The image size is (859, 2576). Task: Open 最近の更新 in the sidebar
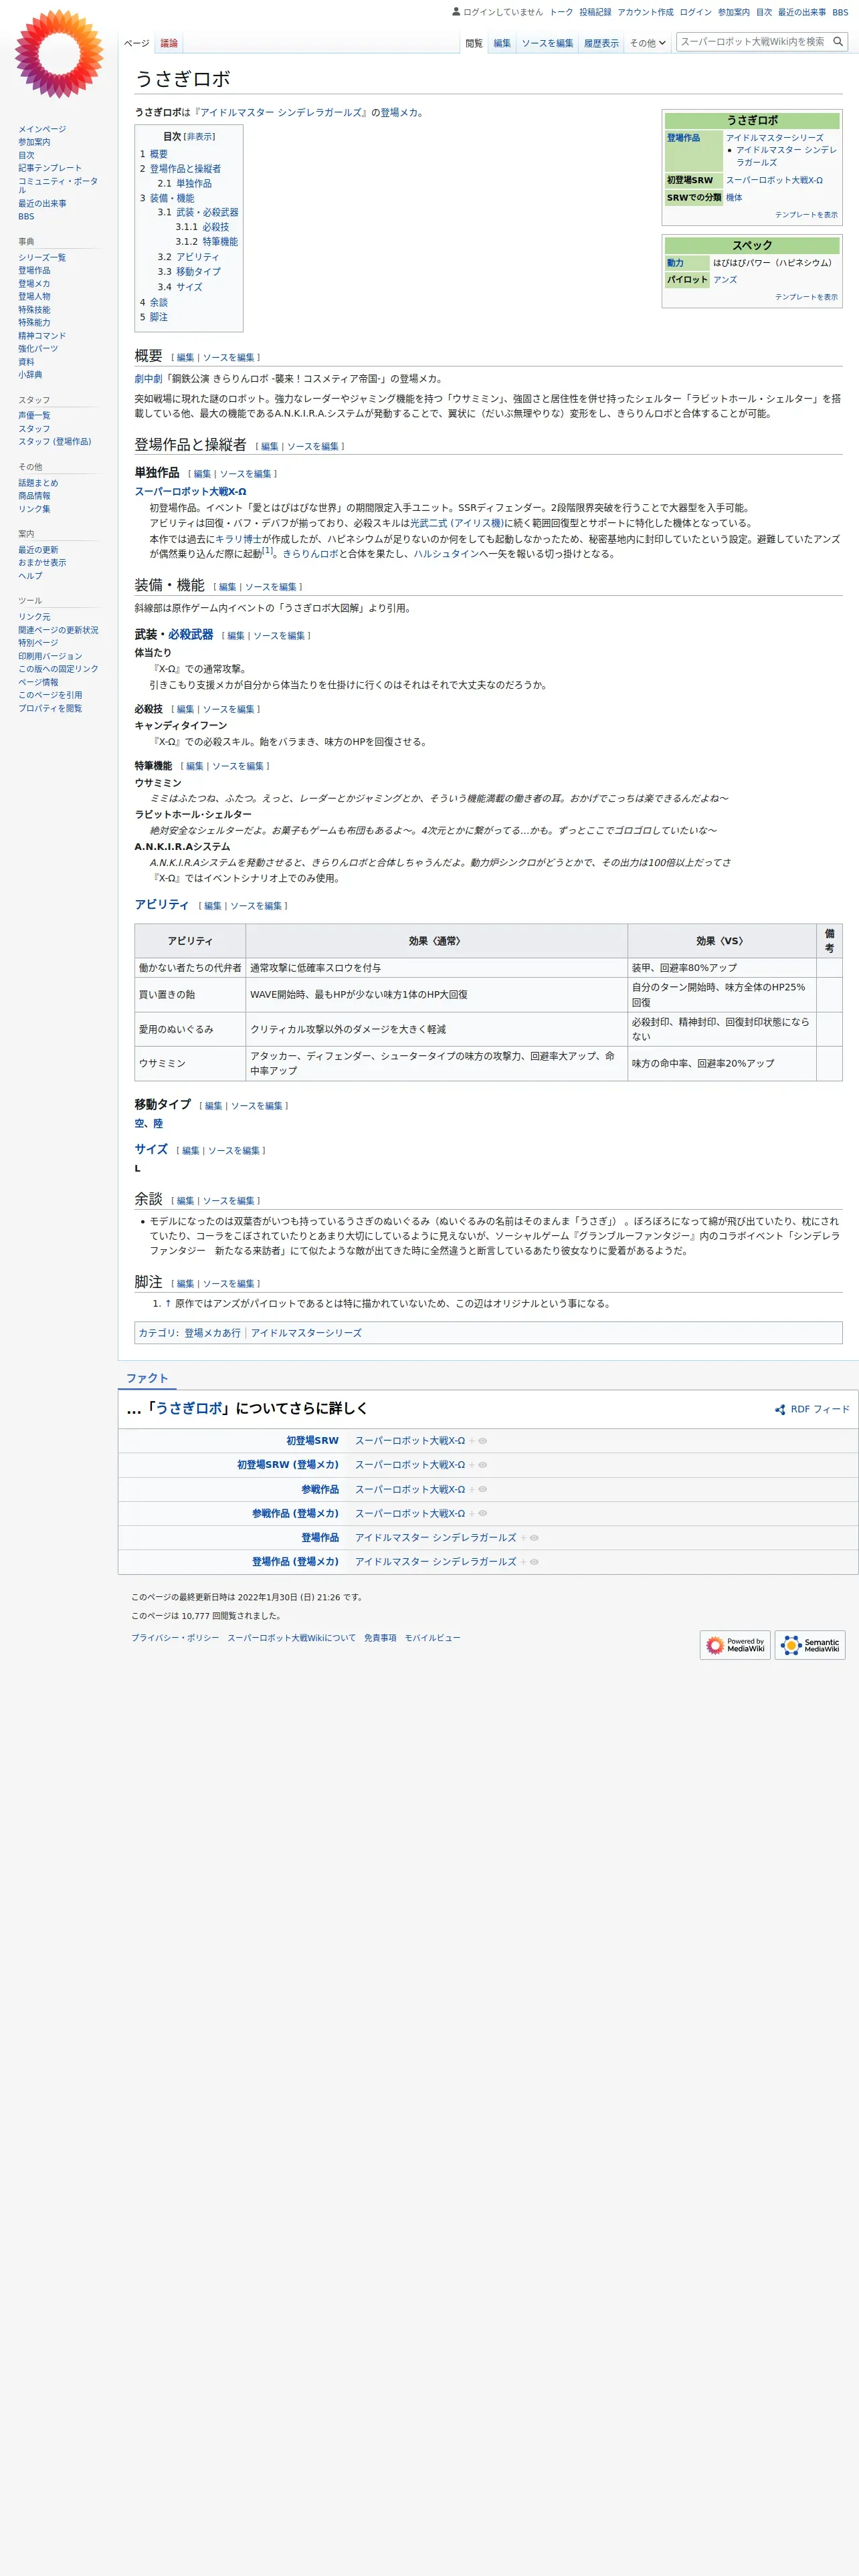[38, 550]
